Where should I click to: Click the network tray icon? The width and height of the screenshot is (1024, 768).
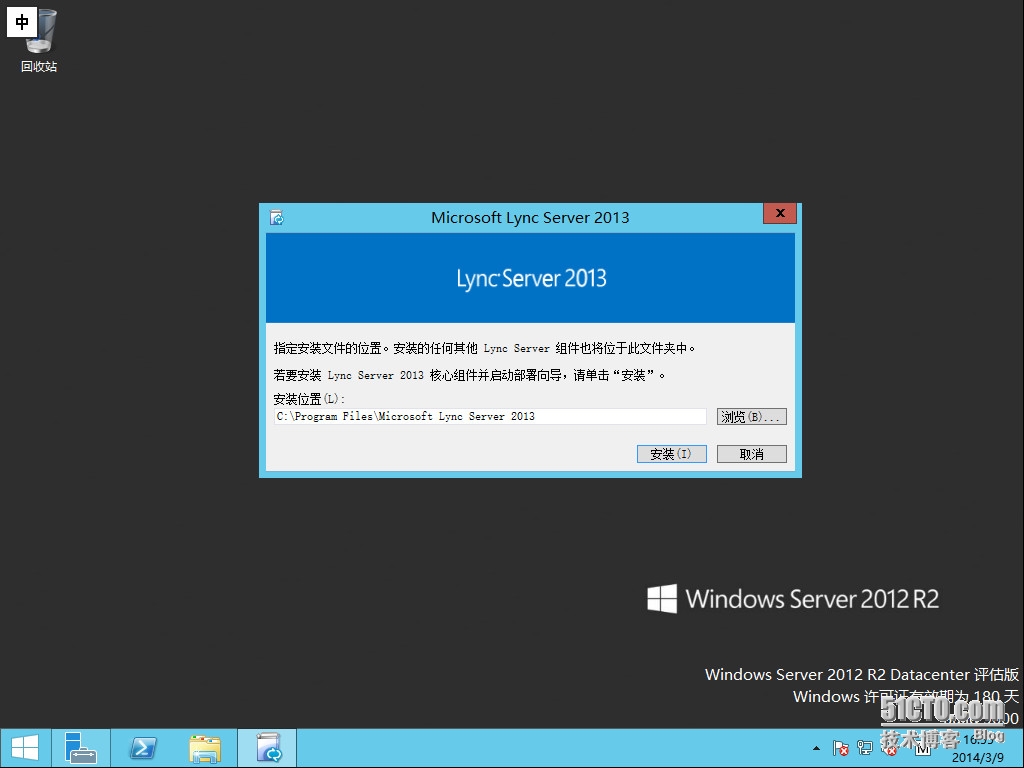[x=865, y=748]
